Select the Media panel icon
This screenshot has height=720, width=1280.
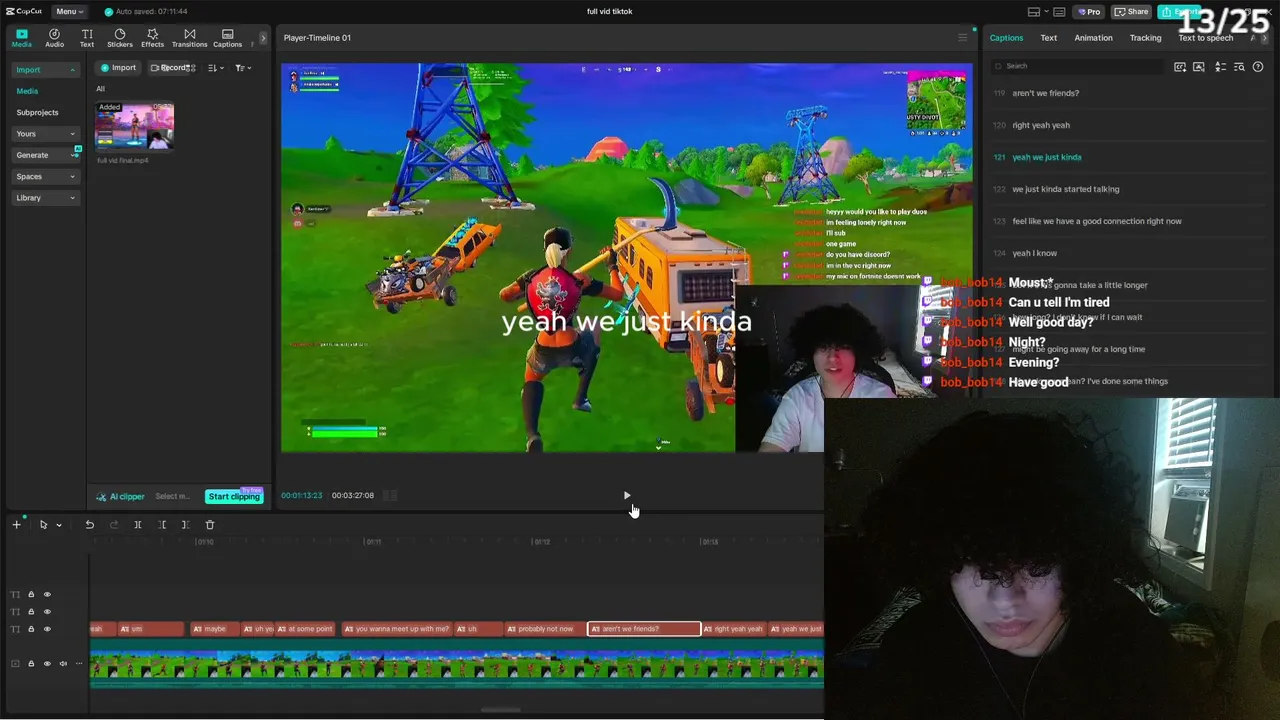(21, 38)
